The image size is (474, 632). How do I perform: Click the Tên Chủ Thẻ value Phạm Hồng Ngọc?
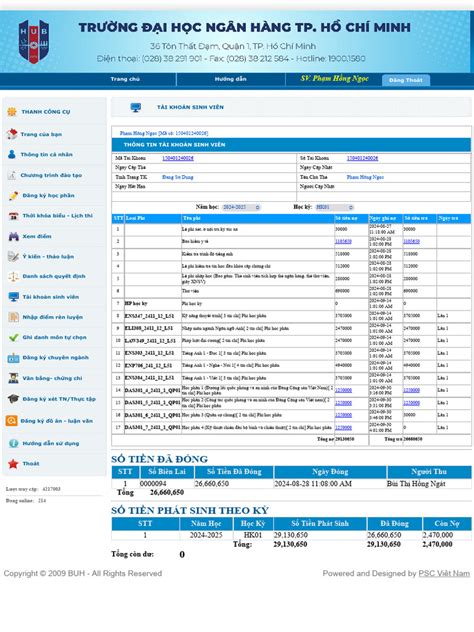pos(365,177)
